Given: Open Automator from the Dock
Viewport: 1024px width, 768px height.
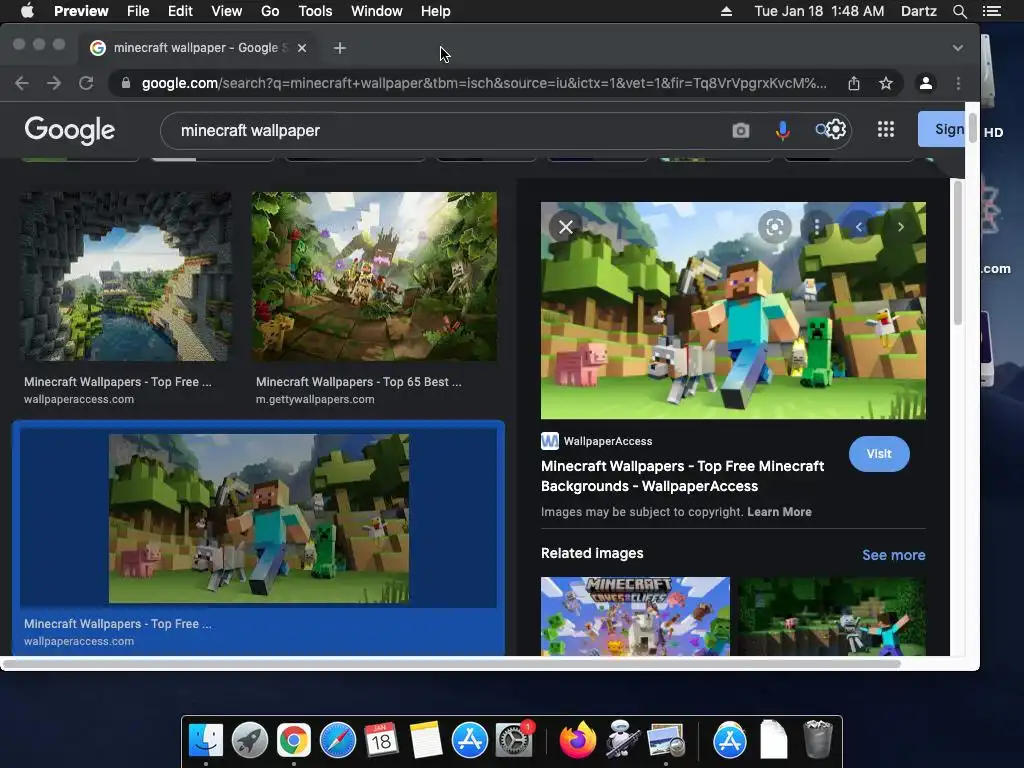Looking at the screenshot, I should click(x=621, y=740).
